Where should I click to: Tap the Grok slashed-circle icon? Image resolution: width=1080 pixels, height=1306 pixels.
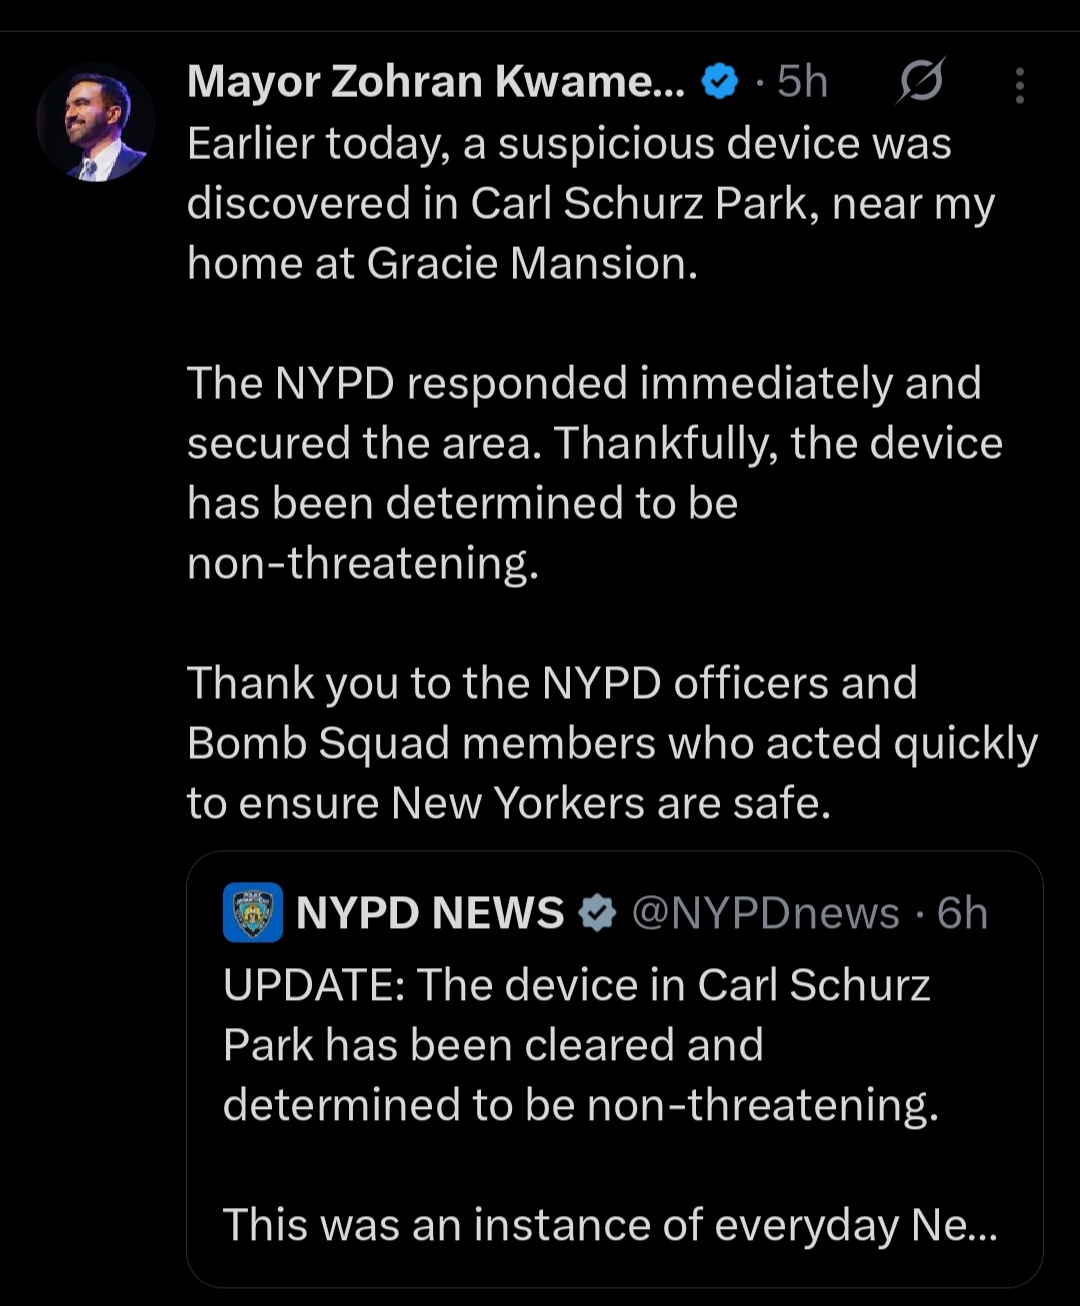[x=919, y=82]
